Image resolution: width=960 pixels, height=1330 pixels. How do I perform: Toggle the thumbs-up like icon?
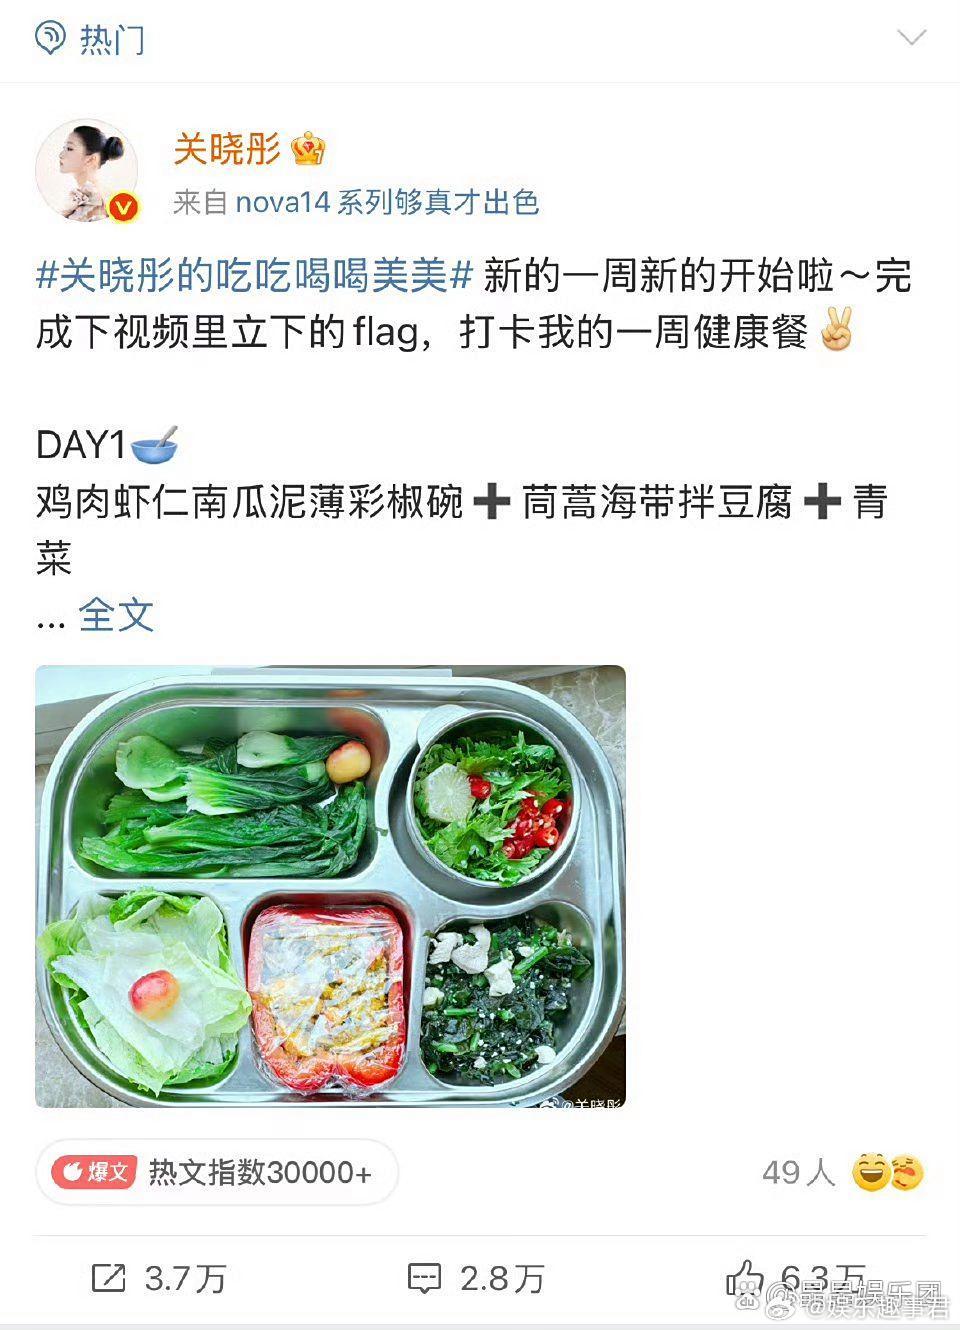745,1277
